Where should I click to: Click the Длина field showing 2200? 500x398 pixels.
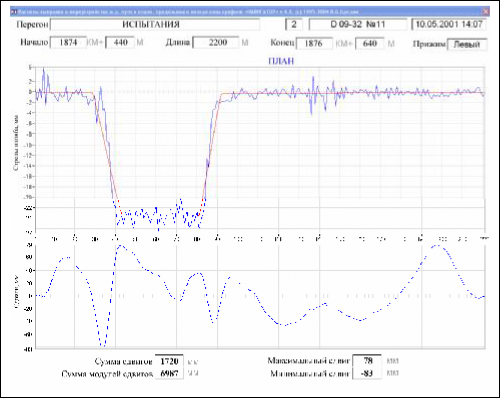216,43
